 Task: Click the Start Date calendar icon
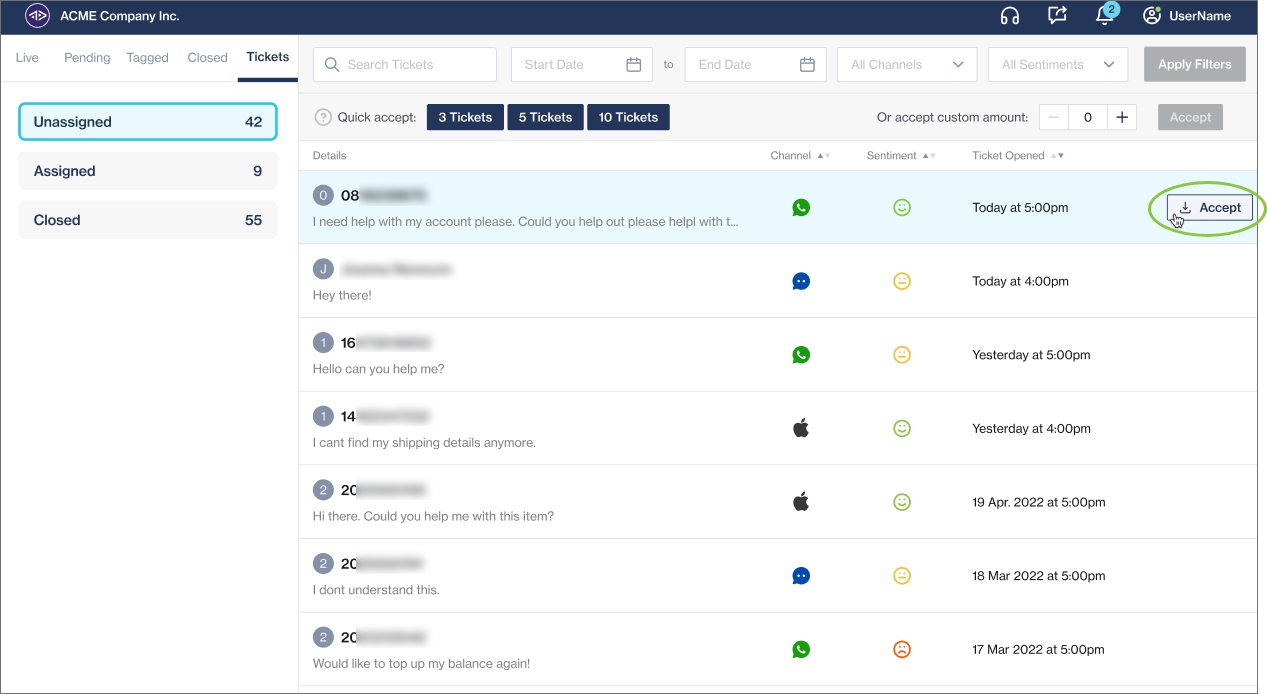click(633, 65)
